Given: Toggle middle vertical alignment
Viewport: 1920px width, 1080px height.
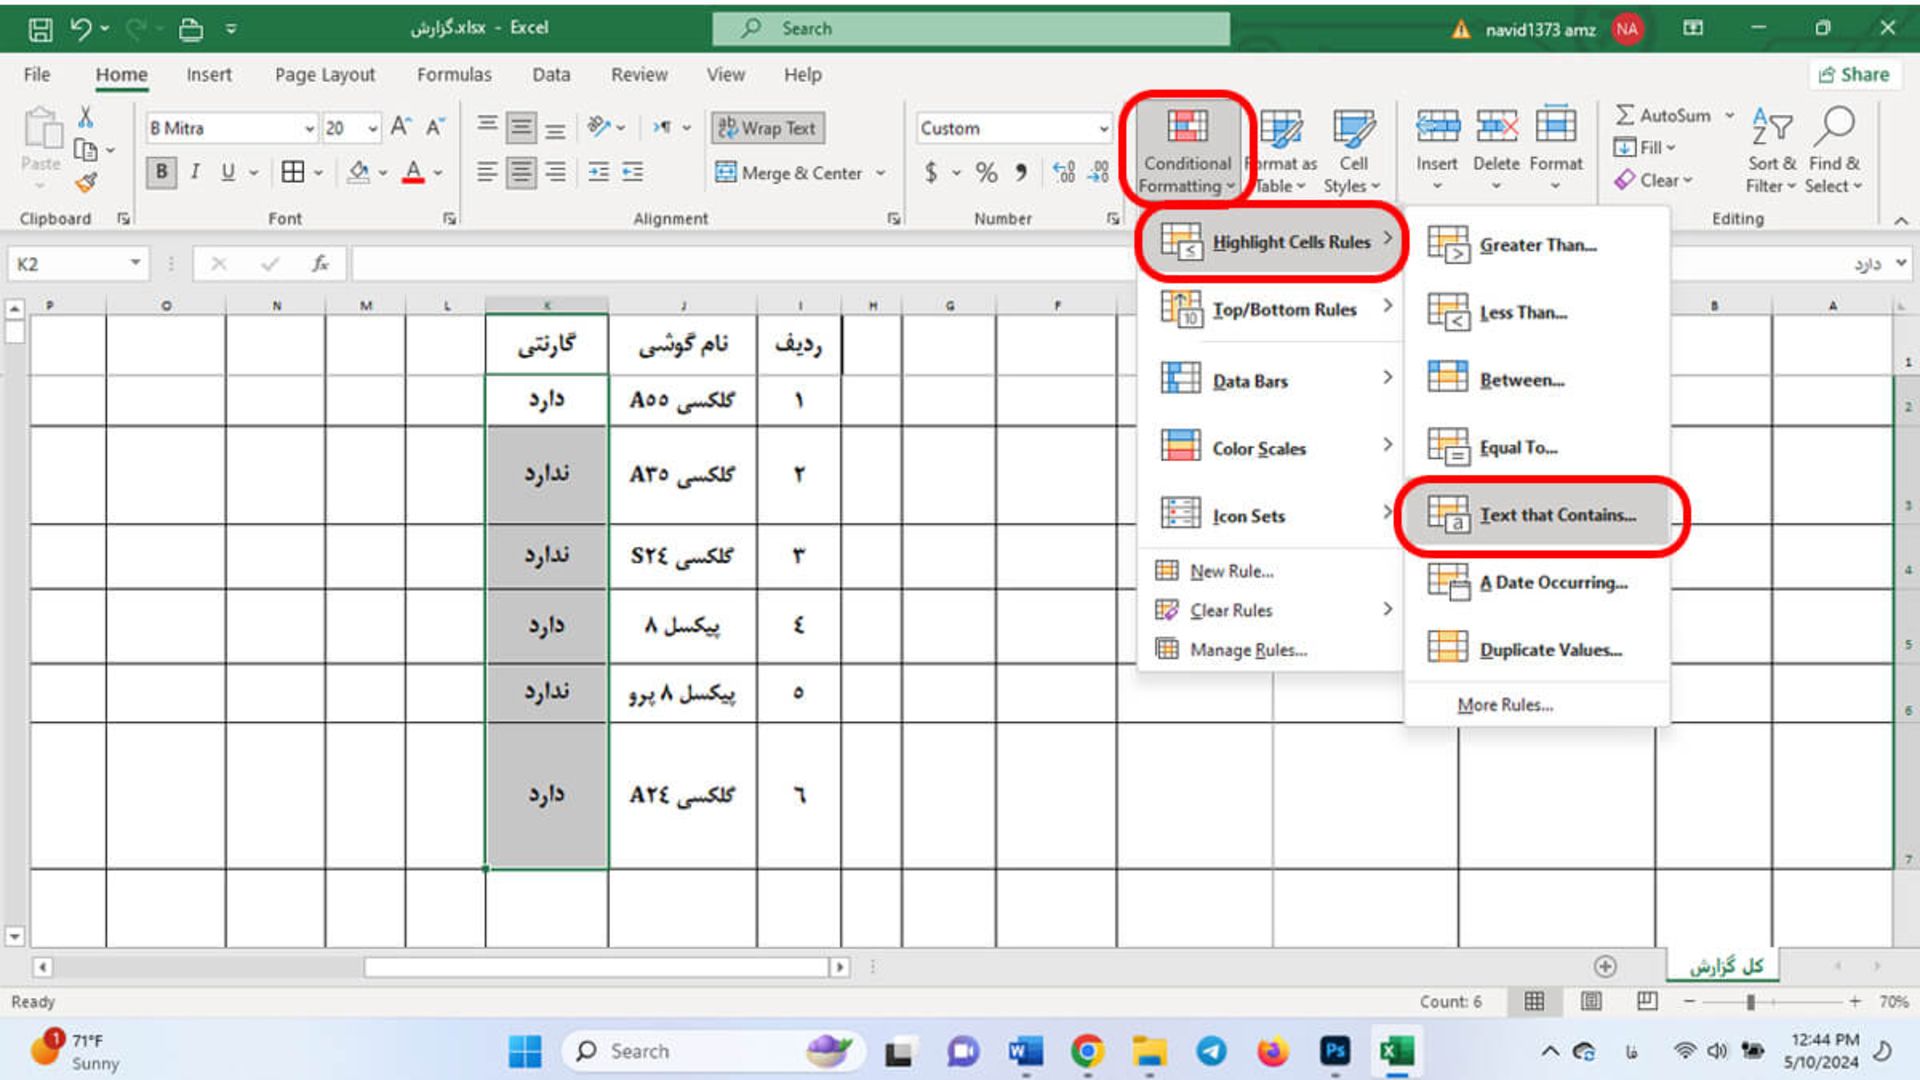Looking at the screenshot, I should pyautogui.click(x=521, y=127).
